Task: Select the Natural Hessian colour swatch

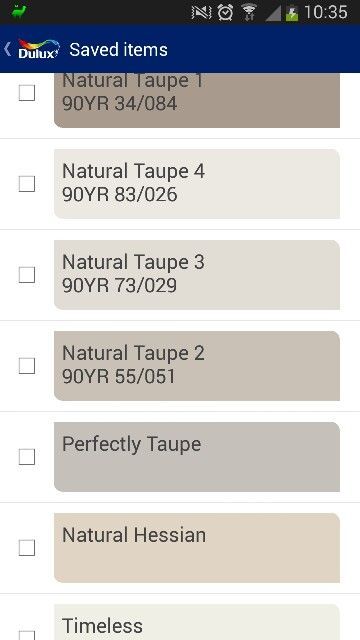Action: tap(197, 548)
